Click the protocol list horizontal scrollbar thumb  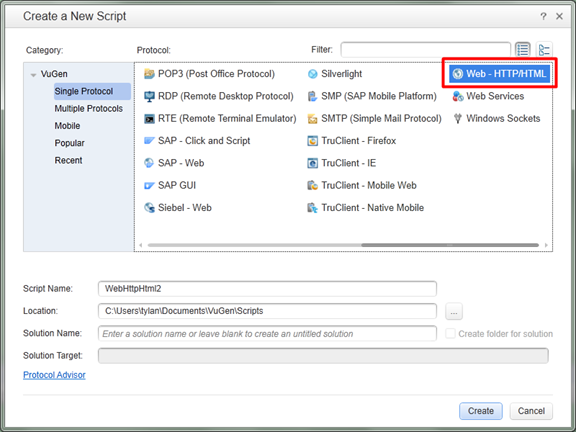pyautogui.click(x=450, y=245)
